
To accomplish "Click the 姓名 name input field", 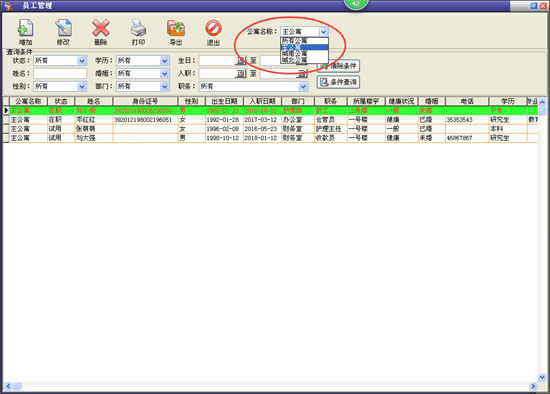I will point(60,73).
